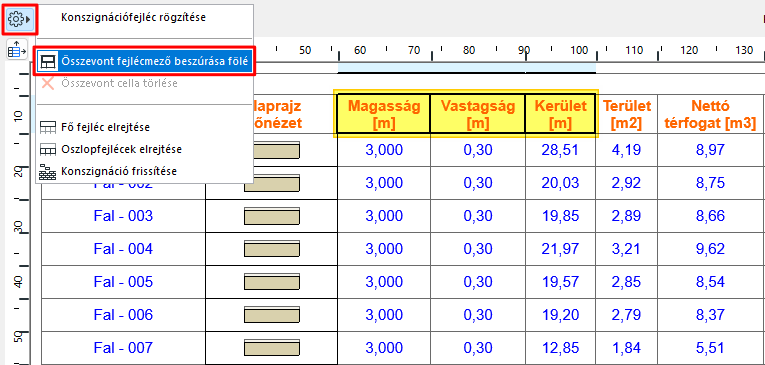765x365 pixels.
Task: Click height 3,000 in Fal - 003 row
Action: tap(384, 216)
